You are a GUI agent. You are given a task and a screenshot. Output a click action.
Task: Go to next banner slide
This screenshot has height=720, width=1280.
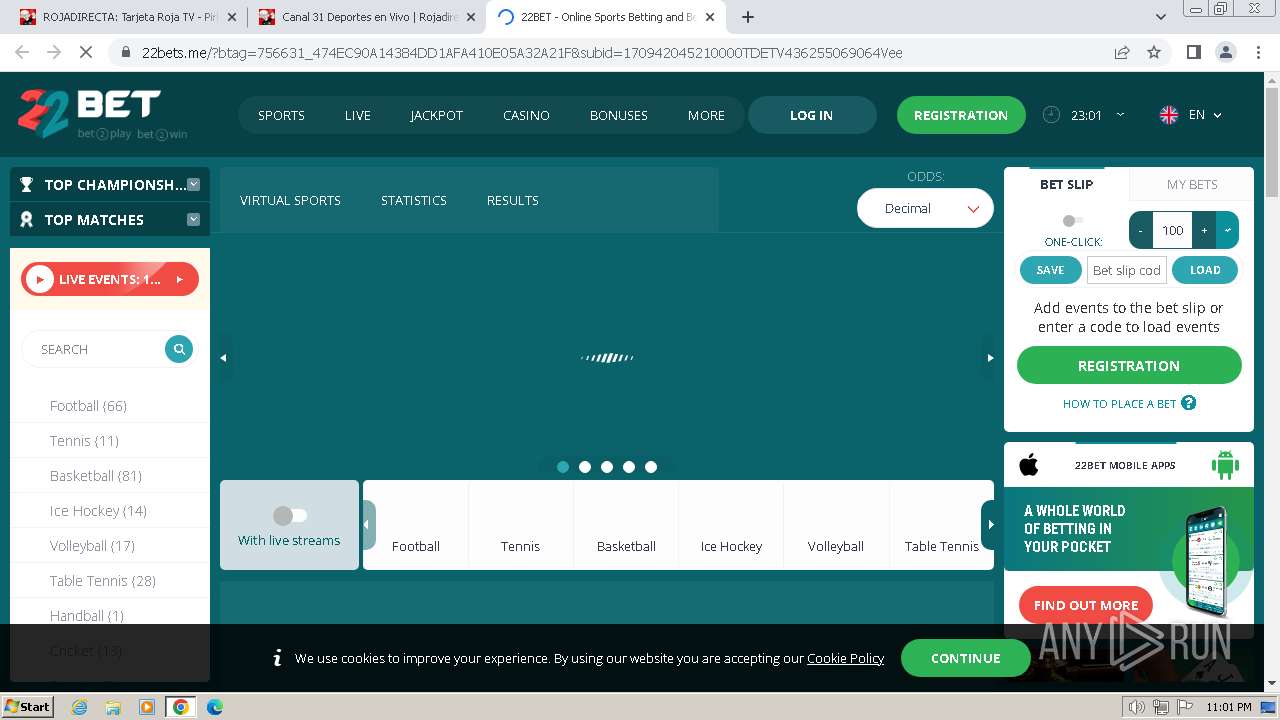pos(990,358)
